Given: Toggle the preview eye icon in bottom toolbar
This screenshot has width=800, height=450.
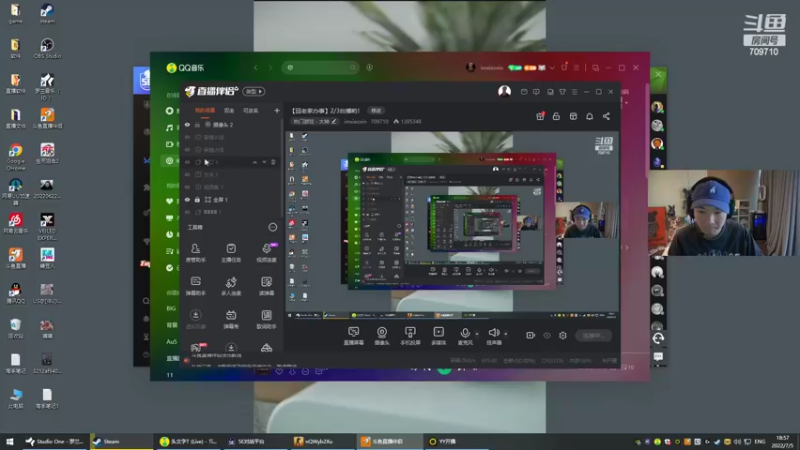Looking at the screenshot, I should (547, 335).
